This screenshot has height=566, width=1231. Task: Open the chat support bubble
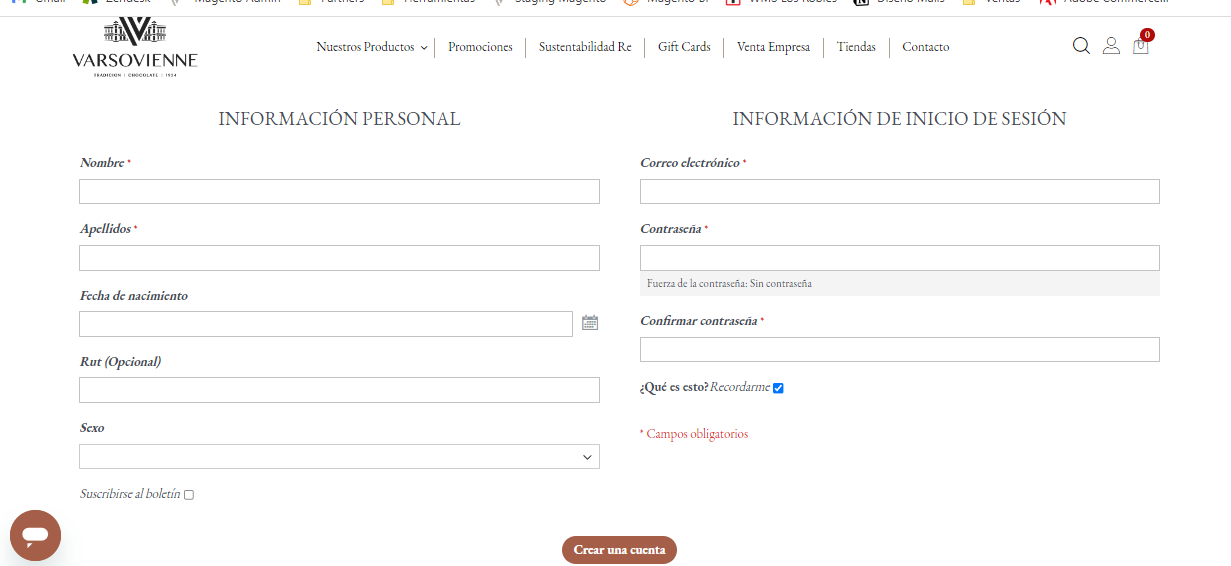pos(35,535)
